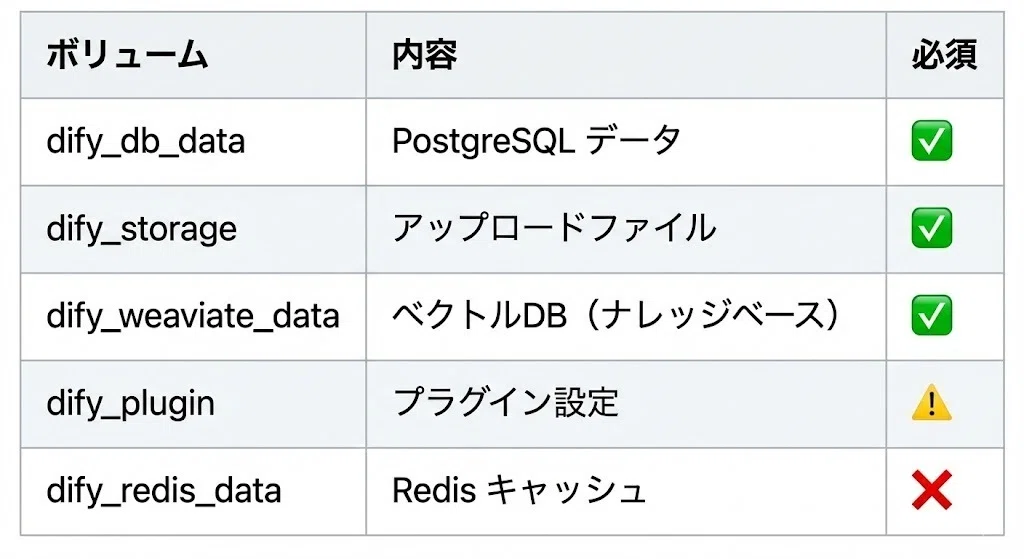Screen dimensions: 1024x559
Task: Click the green checkmark for dify_storage
Action: coord(931,228)
